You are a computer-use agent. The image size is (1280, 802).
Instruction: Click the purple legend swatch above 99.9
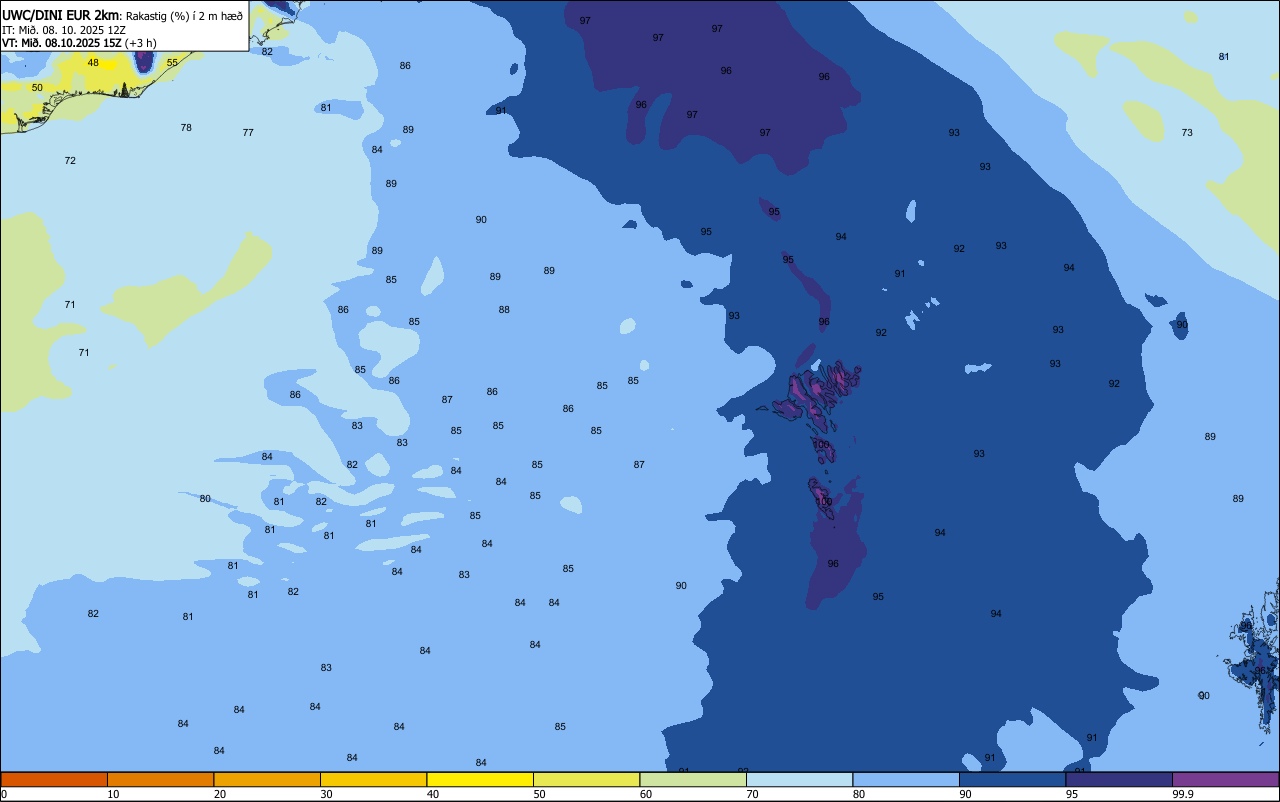click(x=1225, y=779)
